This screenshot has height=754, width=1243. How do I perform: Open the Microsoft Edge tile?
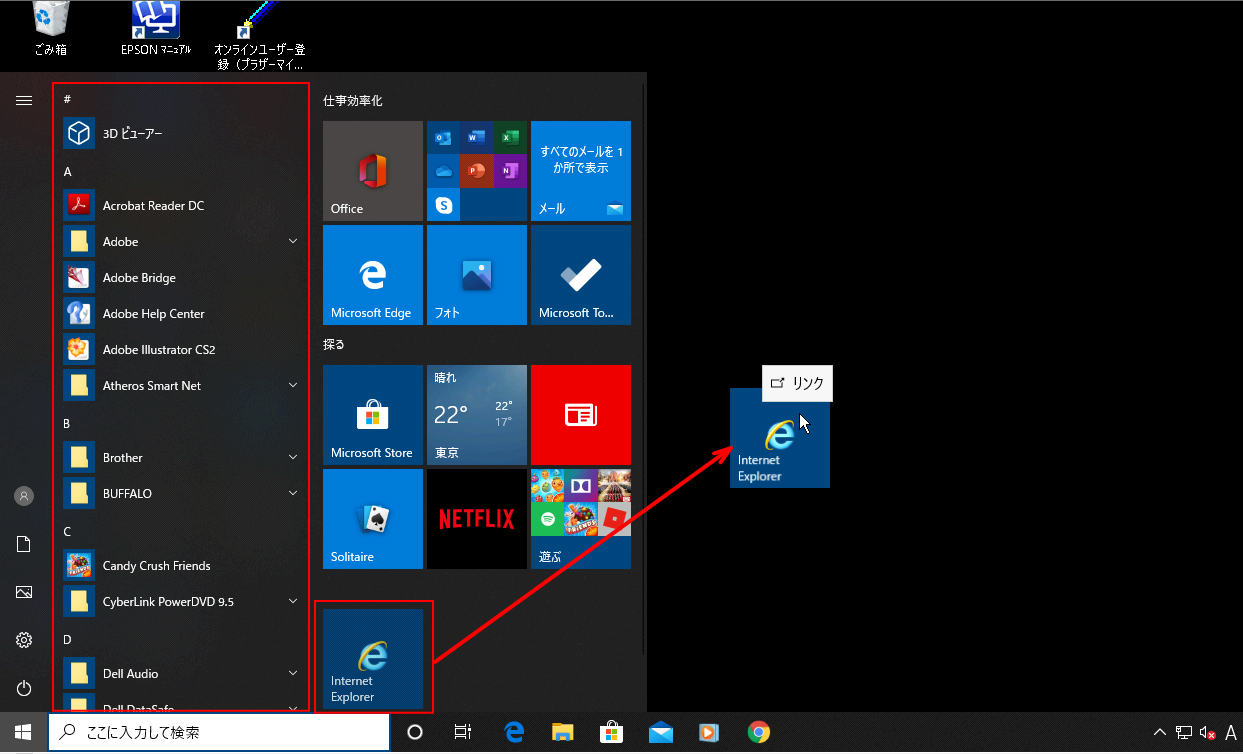[x=373, y=275]
